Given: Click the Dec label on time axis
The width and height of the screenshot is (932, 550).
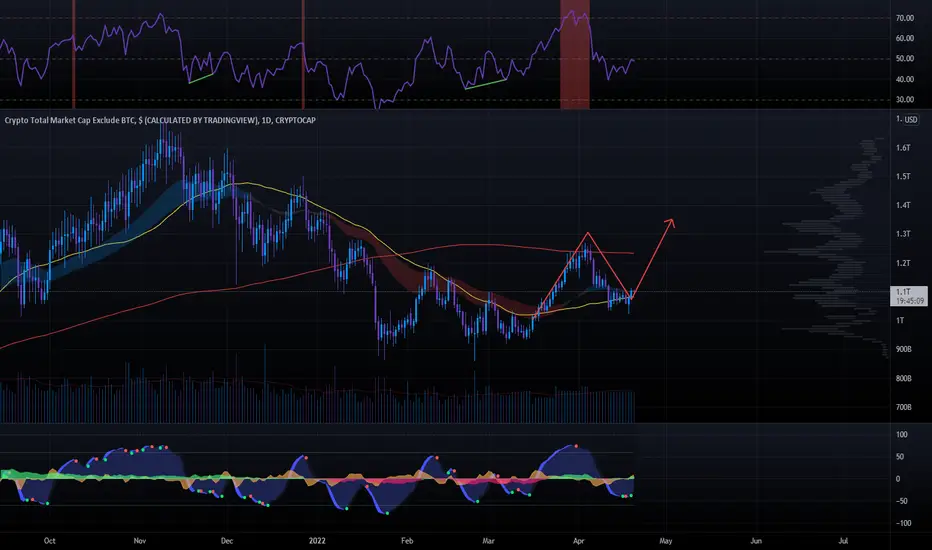Looking at the screenshot, I should point(226,540).
